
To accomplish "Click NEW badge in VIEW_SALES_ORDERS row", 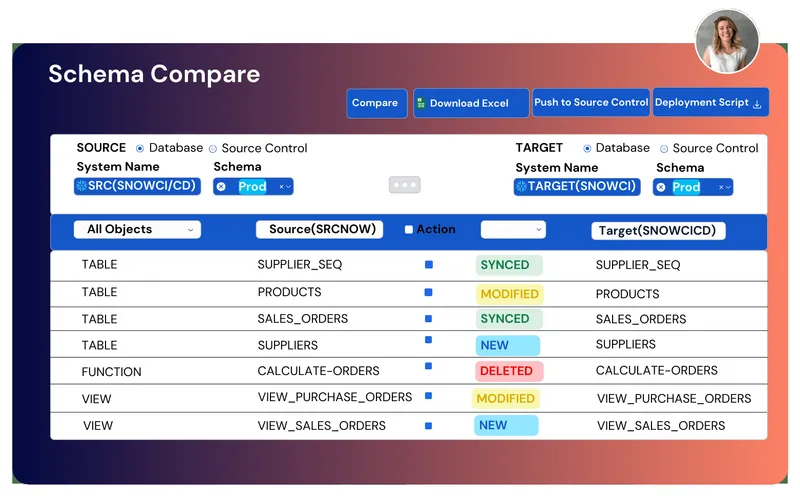I will click(x=506, y=426).
